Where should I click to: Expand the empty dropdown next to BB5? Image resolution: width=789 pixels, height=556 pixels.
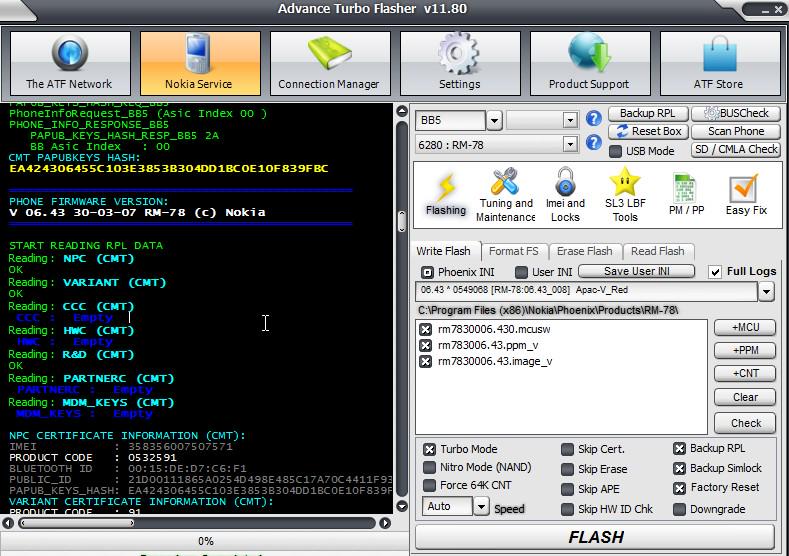[570, 120]
